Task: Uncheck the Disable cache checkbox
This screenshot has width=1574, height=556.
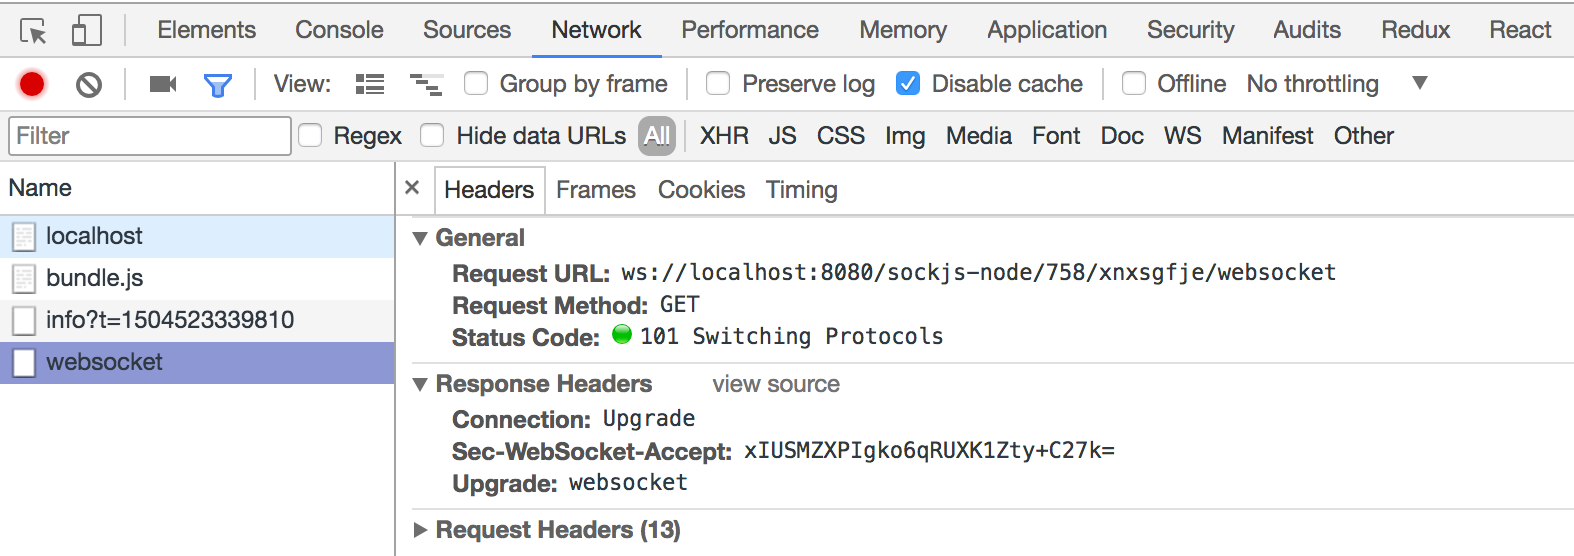Action: tap(908, 84)
